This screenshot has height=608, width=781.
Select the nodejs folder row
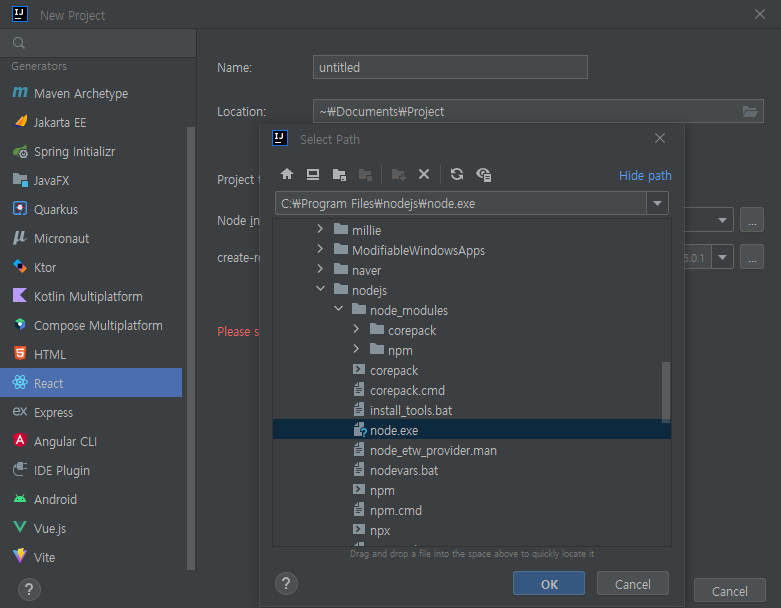[x=472, y=290]
